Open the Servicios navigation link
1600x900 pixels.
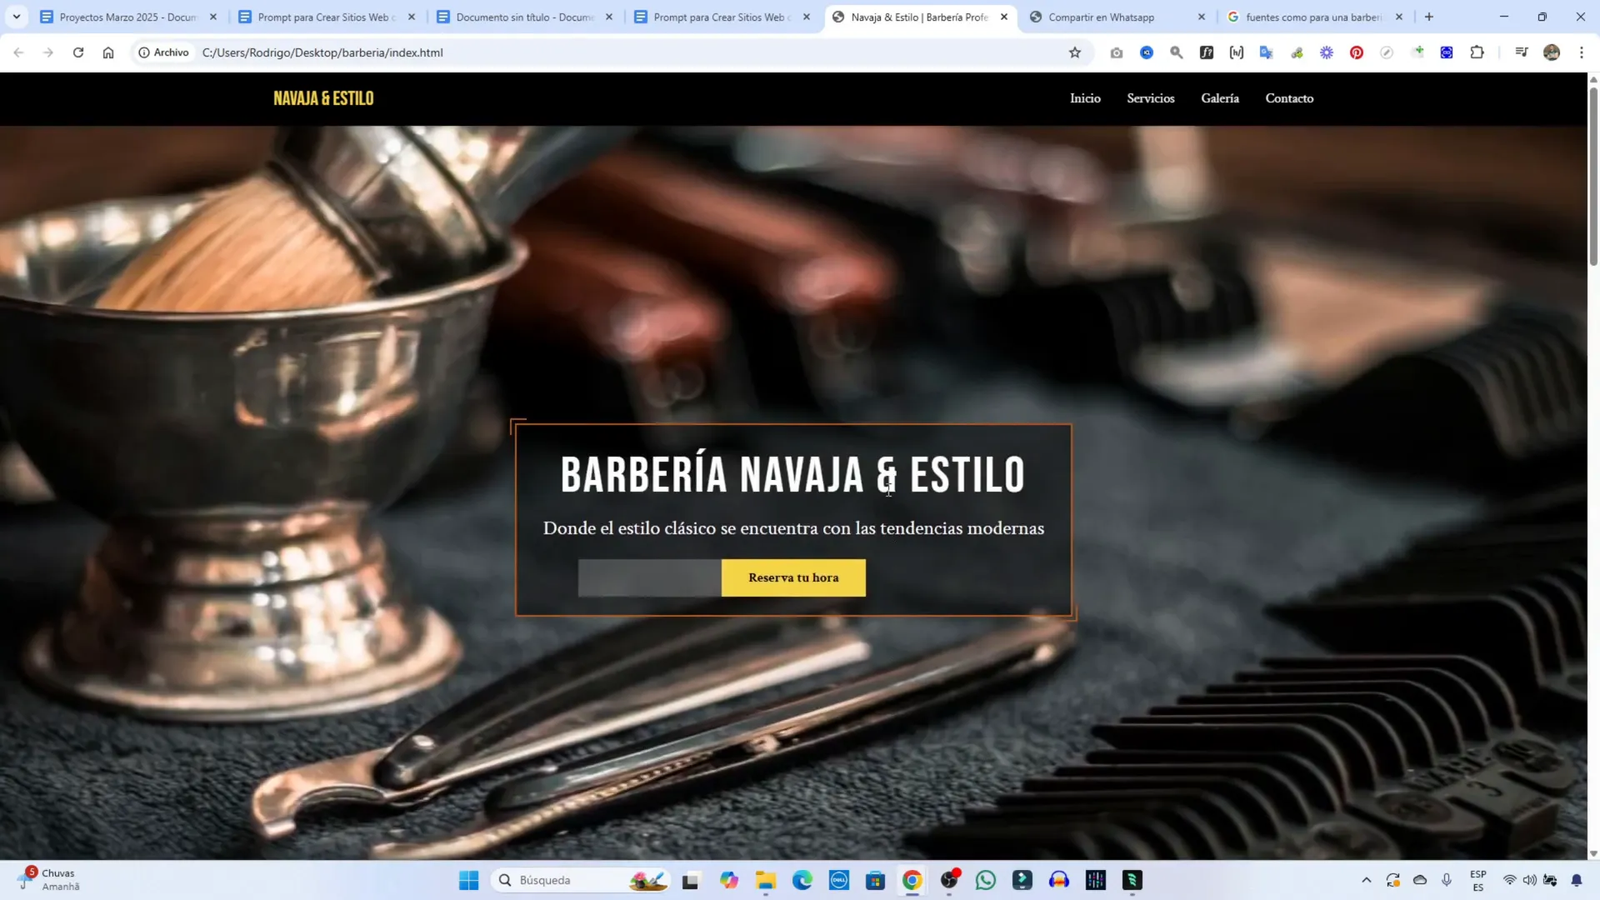pyautogui.click(x=1151, y=98)
